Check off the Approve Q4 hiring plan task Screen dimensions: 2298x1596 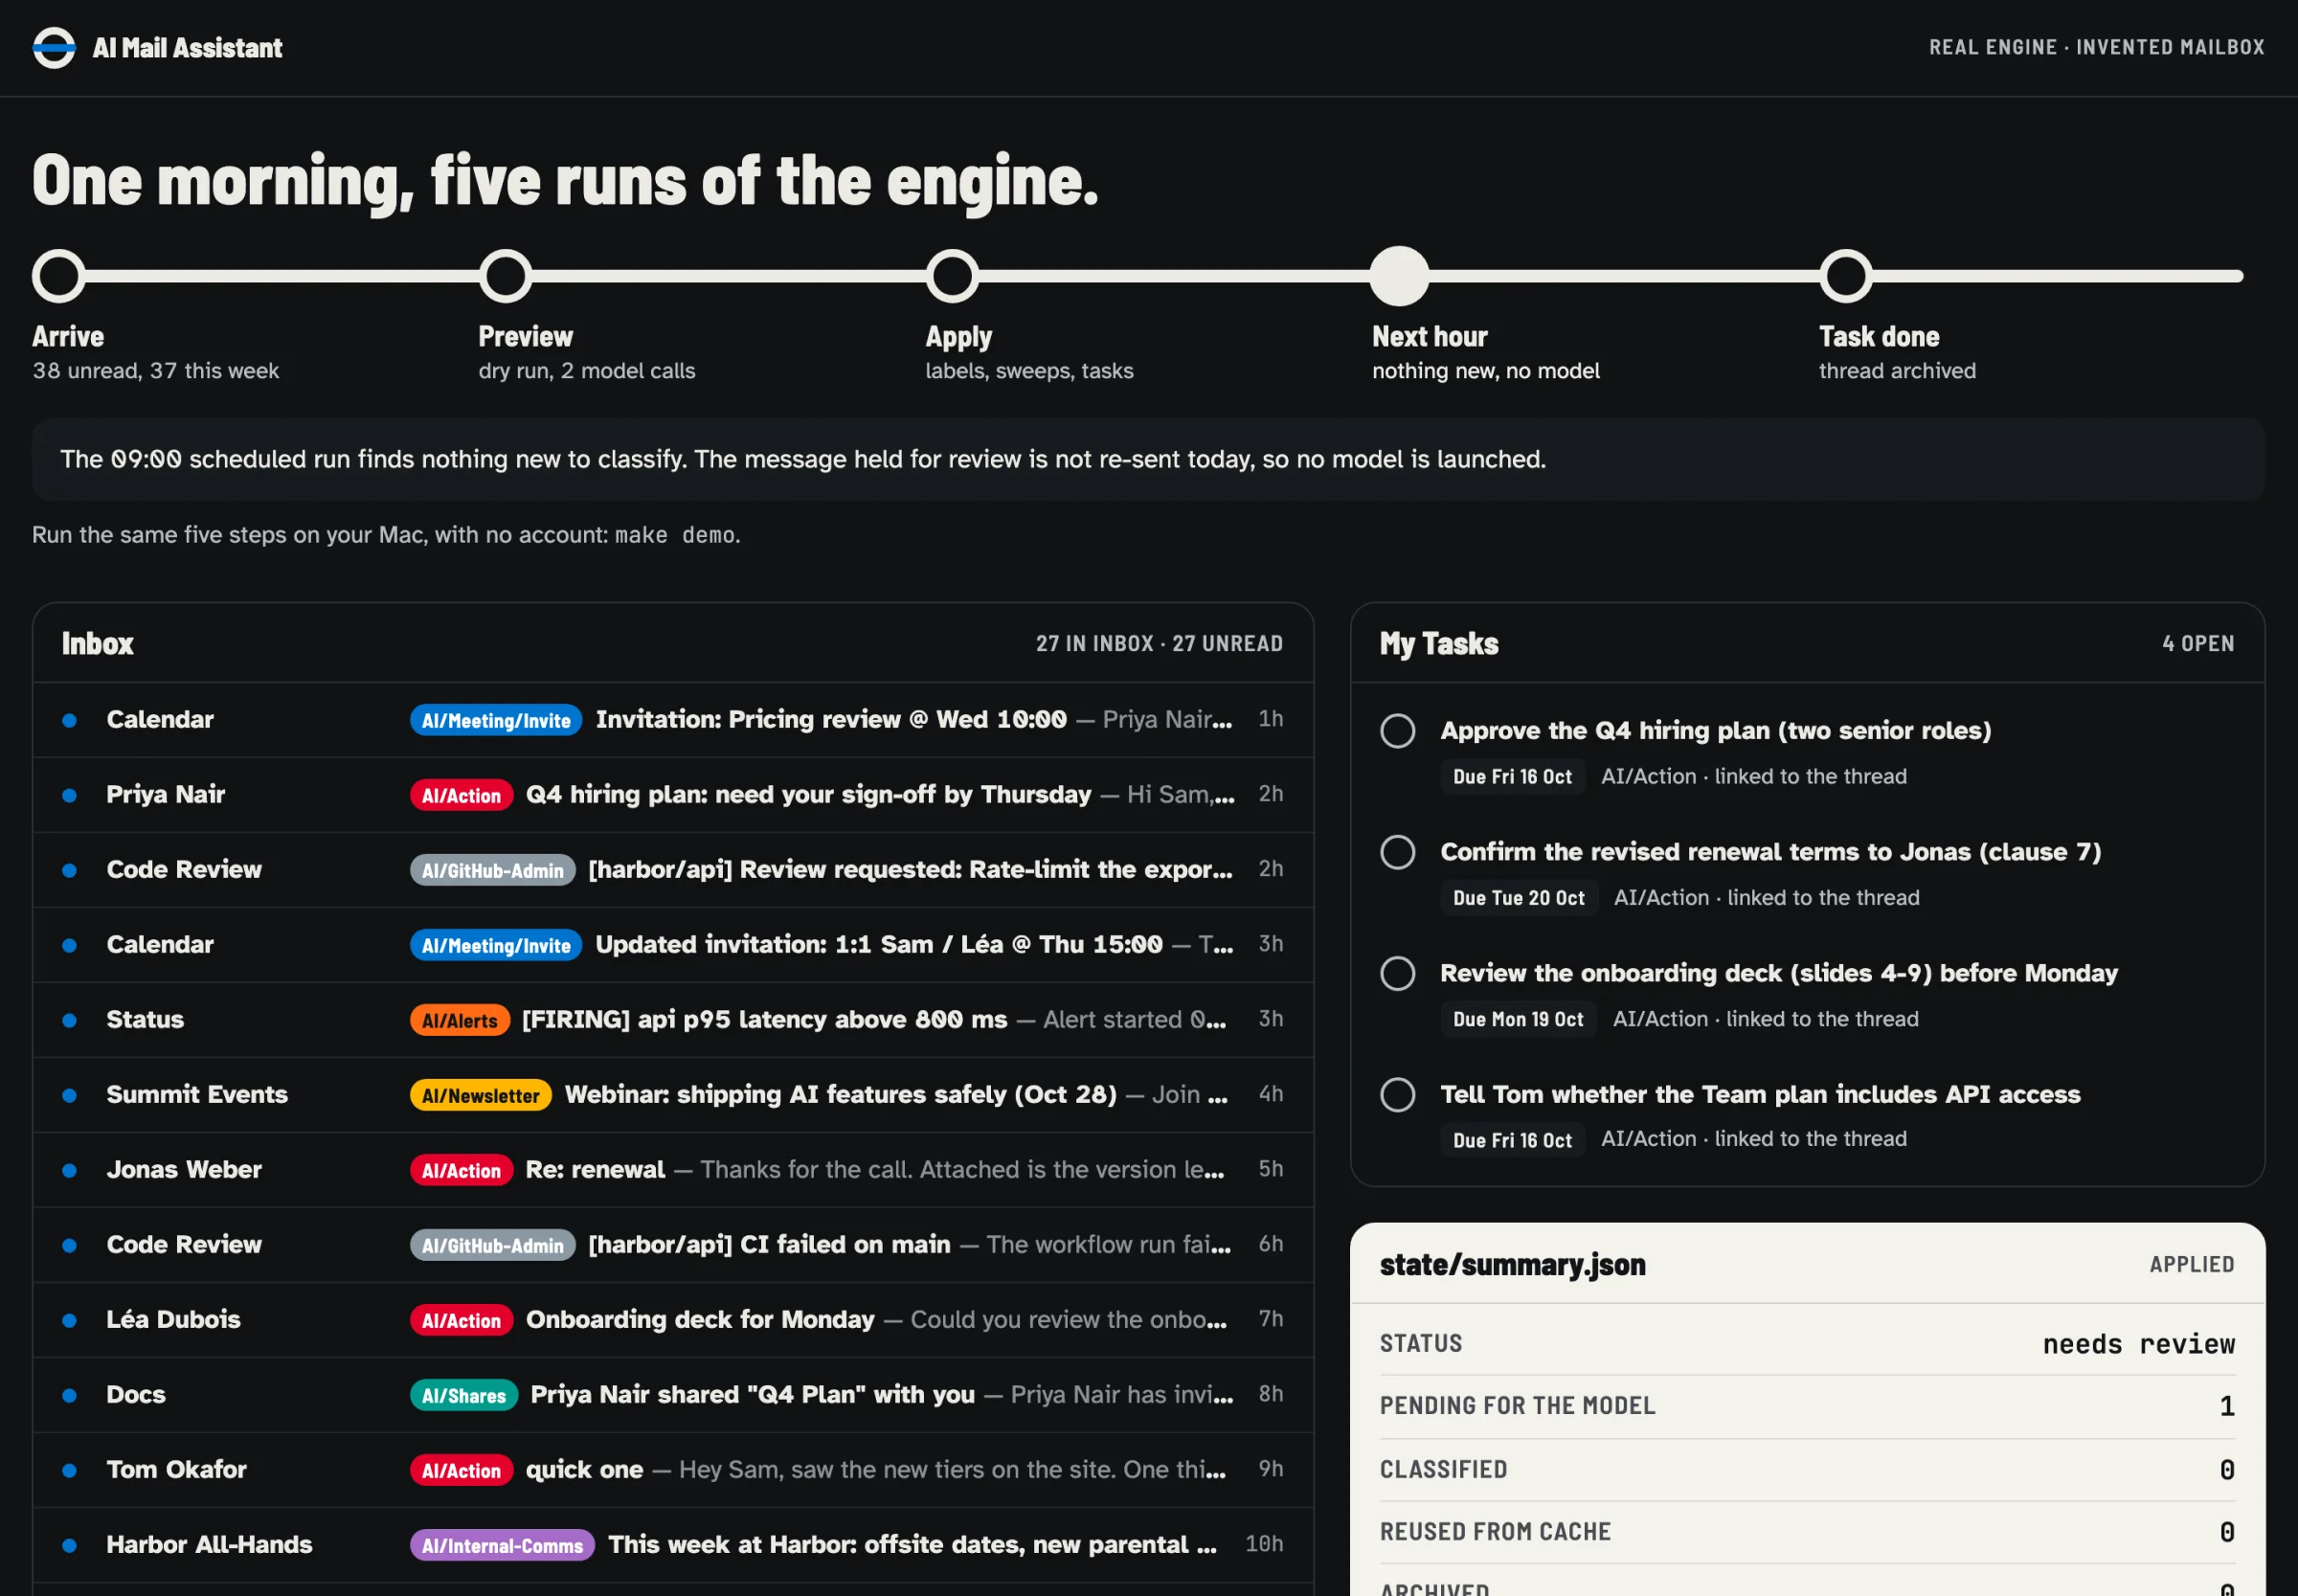point(1397,730)
